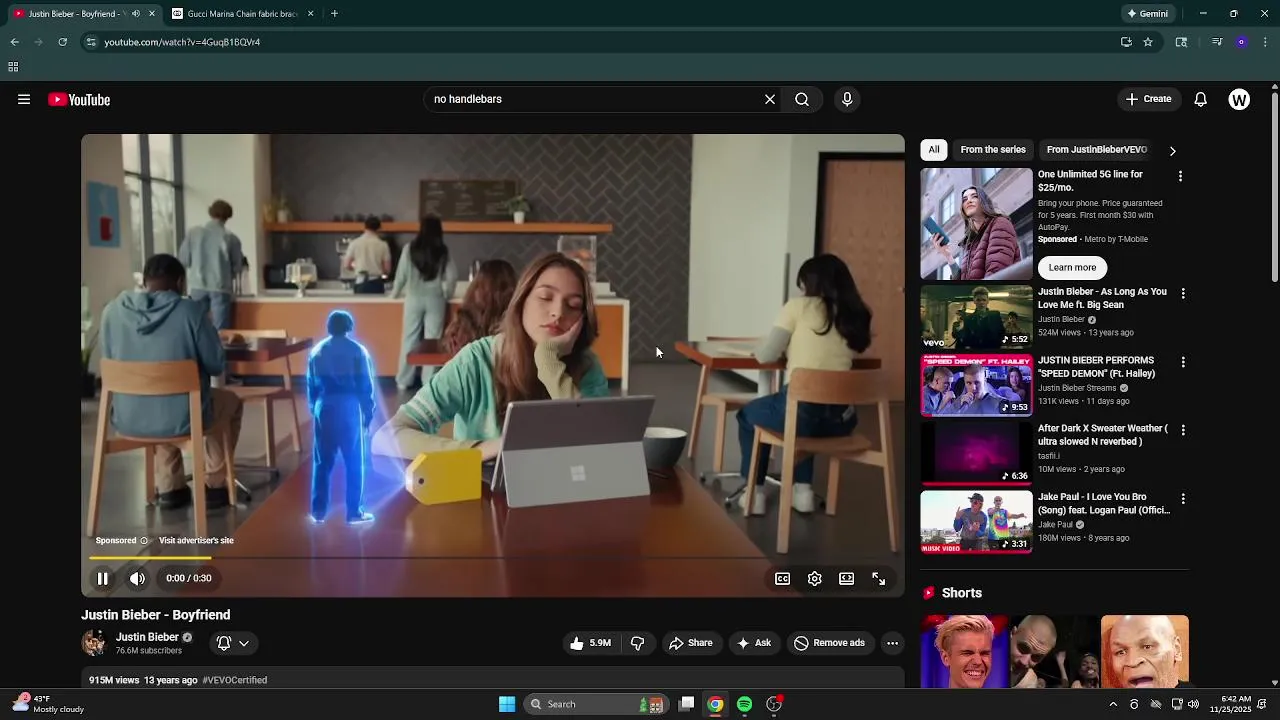This screenshot has width=1280, height=720.
Task: Select From JustinBieberVEVO chip
Action: (1097, 150)
